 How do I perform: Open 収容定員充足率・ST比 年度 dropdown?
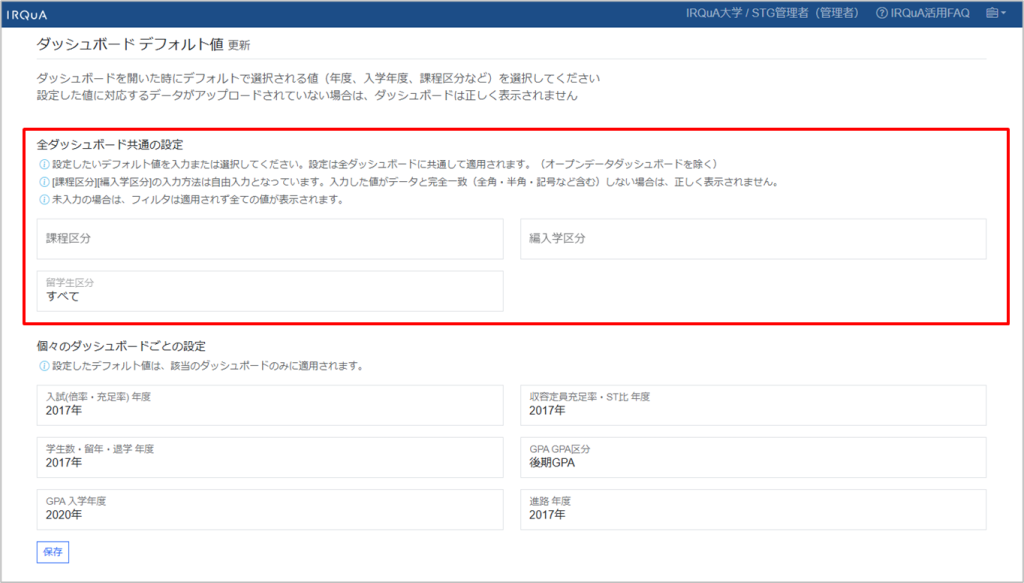753,404
